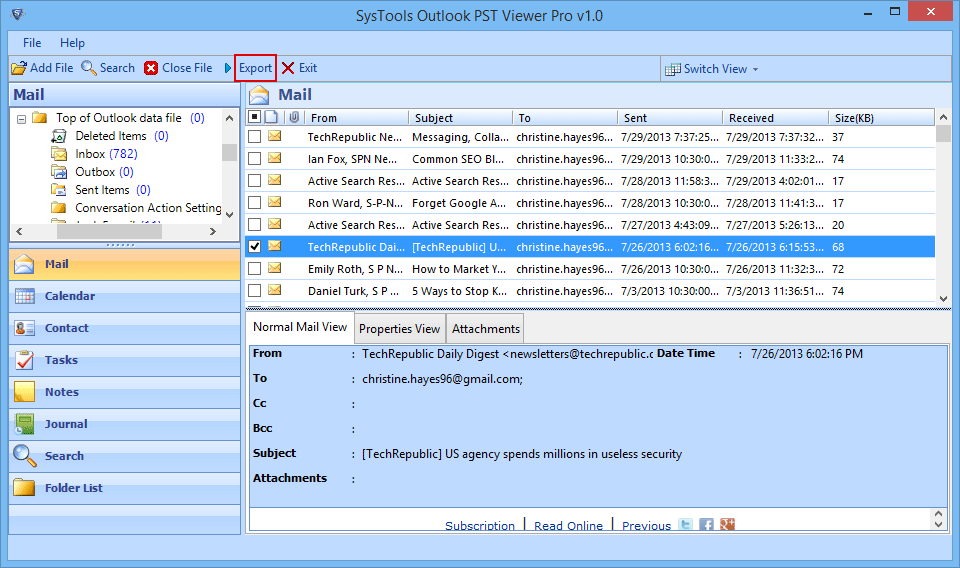Image resolution: width=960 pixels, height=568 pixels.
Task: Click the Close File toolbar button
Action: [x=178, y=68]
